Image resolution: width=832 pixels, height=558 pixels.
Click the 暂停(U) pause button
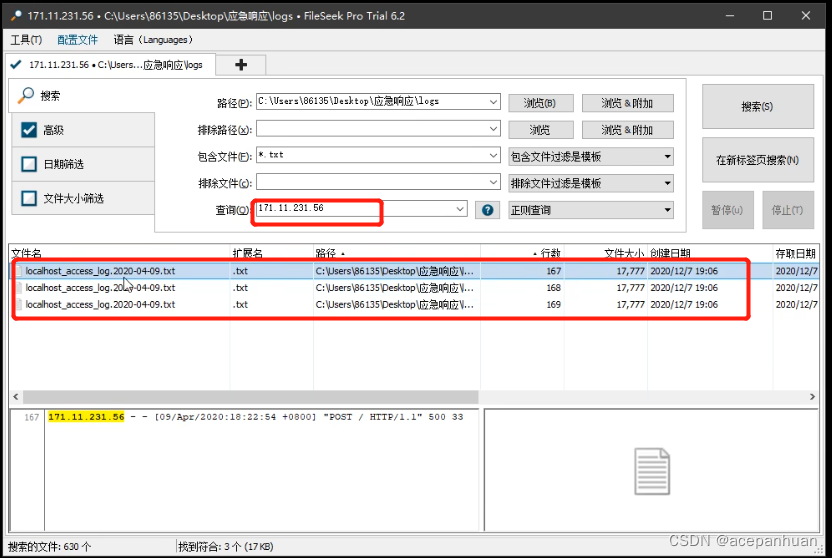(727, 210)
